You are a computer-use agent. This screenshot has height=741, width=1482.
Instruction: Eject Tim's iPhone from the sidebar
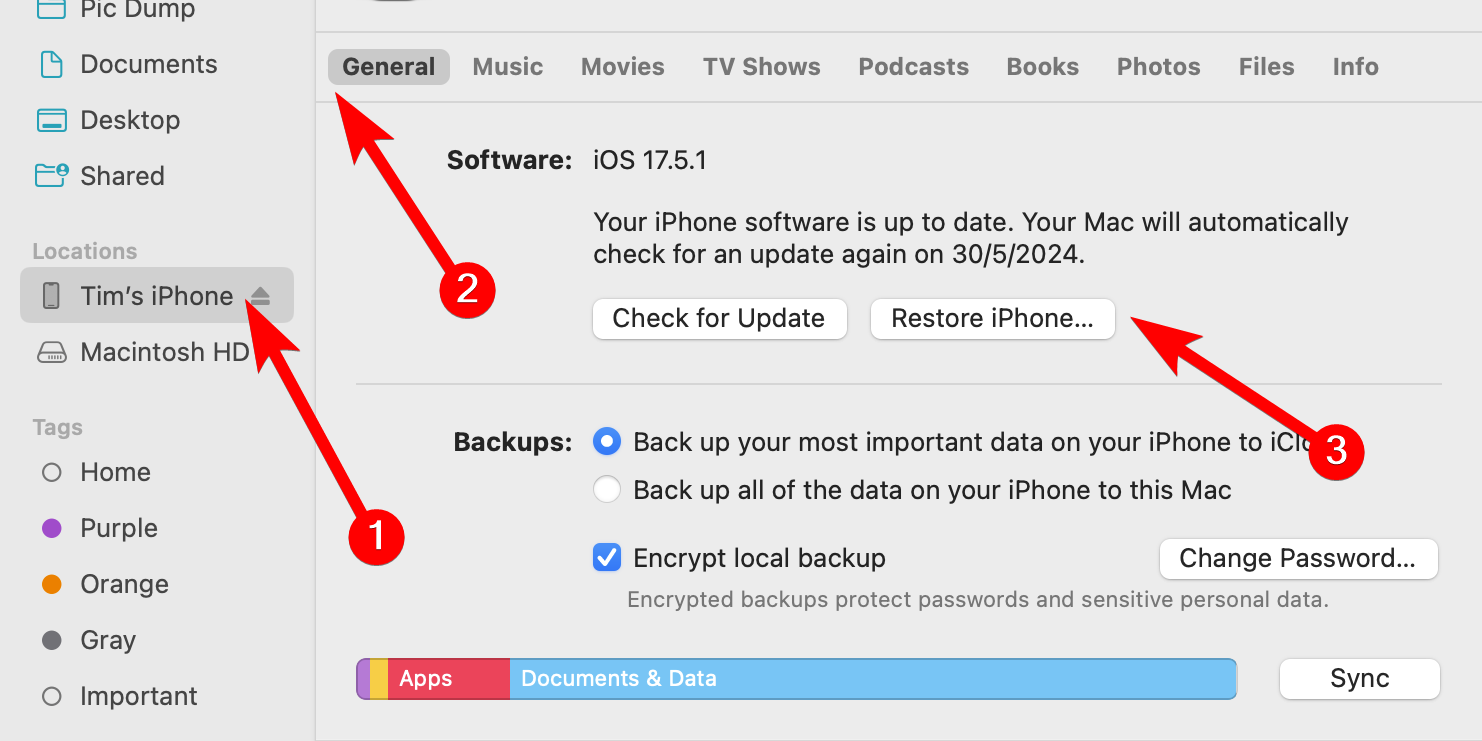[260, 295]
